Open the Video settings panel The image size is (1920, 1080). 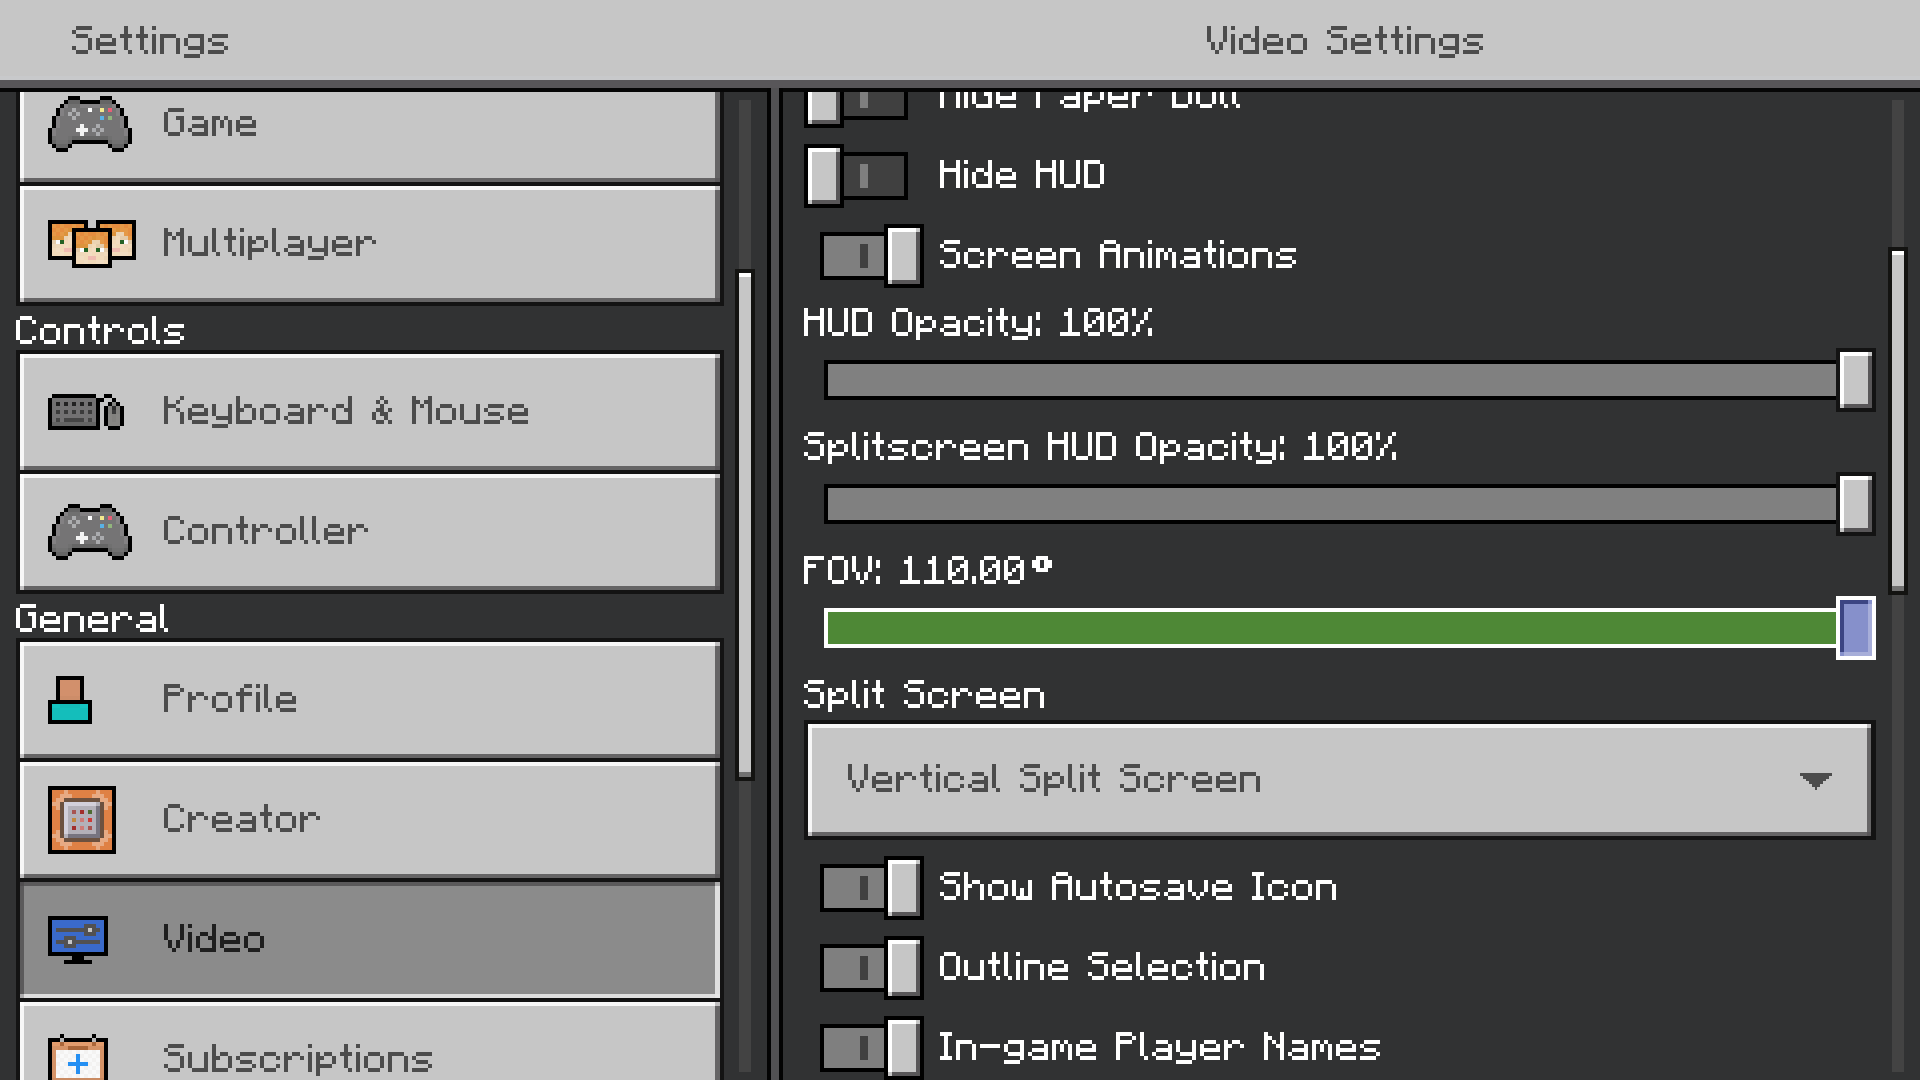369,938
